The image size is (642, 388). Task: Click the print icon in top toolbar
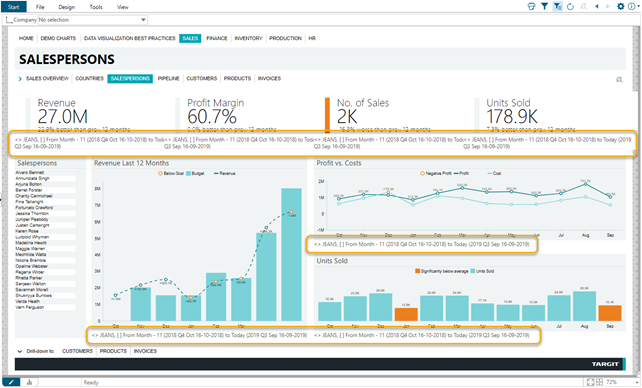[x=531, y=7]
